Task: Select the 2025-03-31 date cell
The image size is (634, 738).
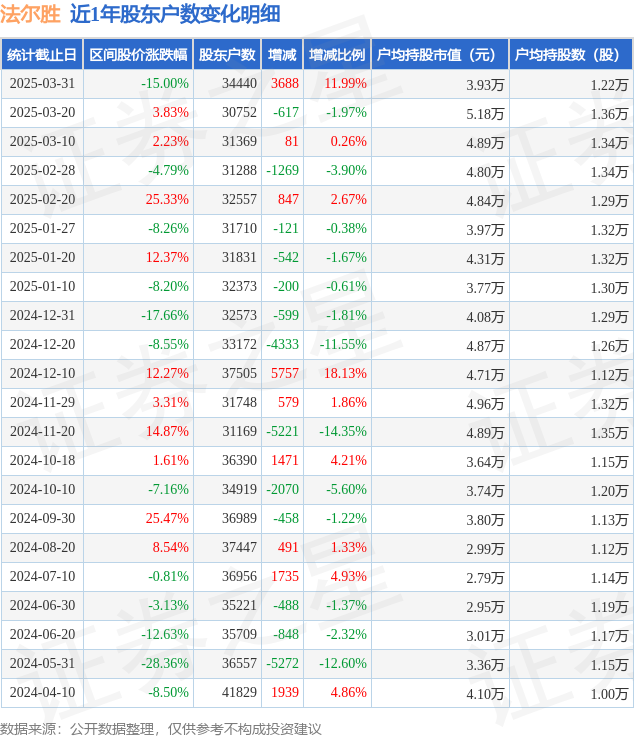Action: tap(42, 84)
